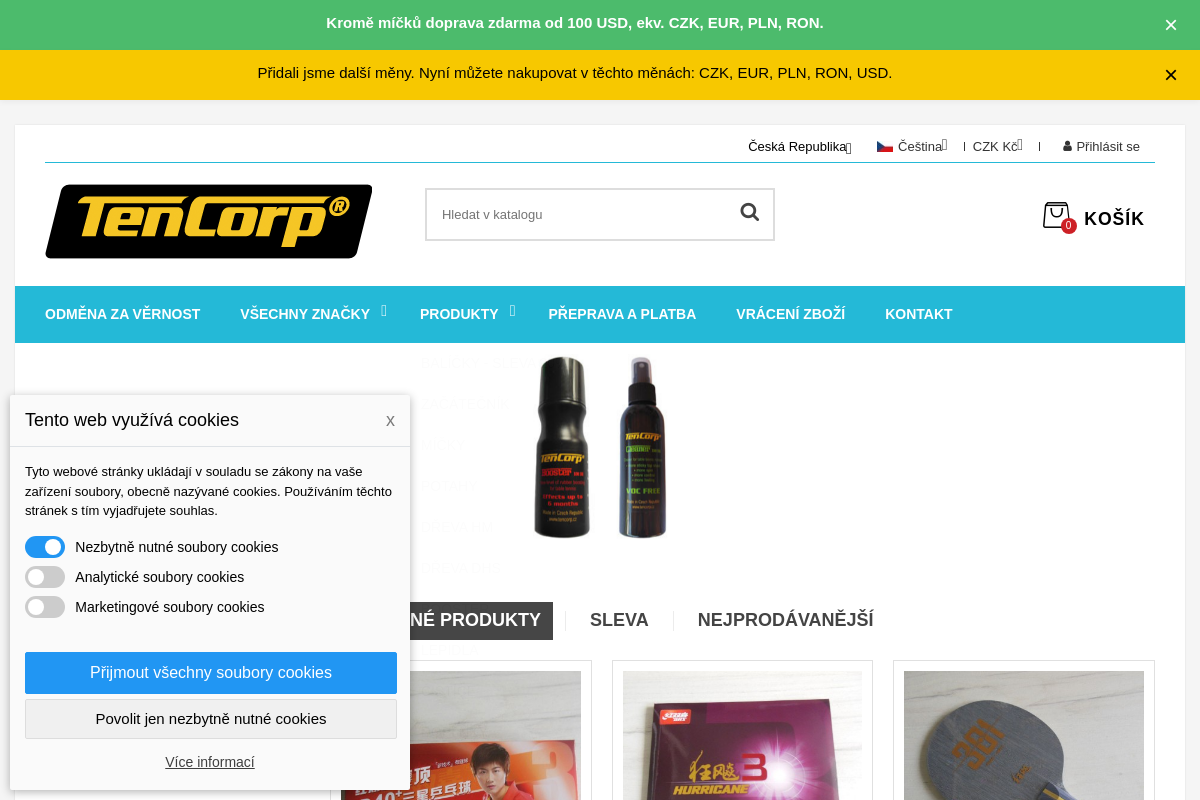Click the Czech flag language icon
Image resolution: width=1200 pixels, height=800 pixels.
point(885,147)
